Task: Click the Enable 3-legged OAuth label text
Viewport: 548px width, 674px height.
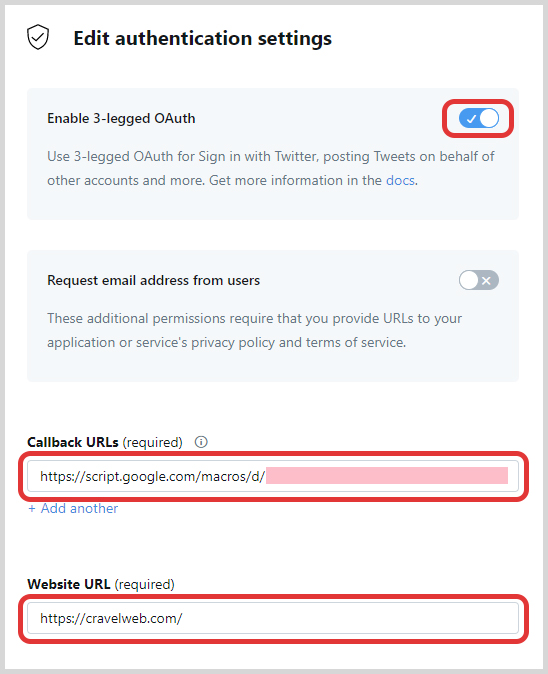Action: tap(121, 118)
